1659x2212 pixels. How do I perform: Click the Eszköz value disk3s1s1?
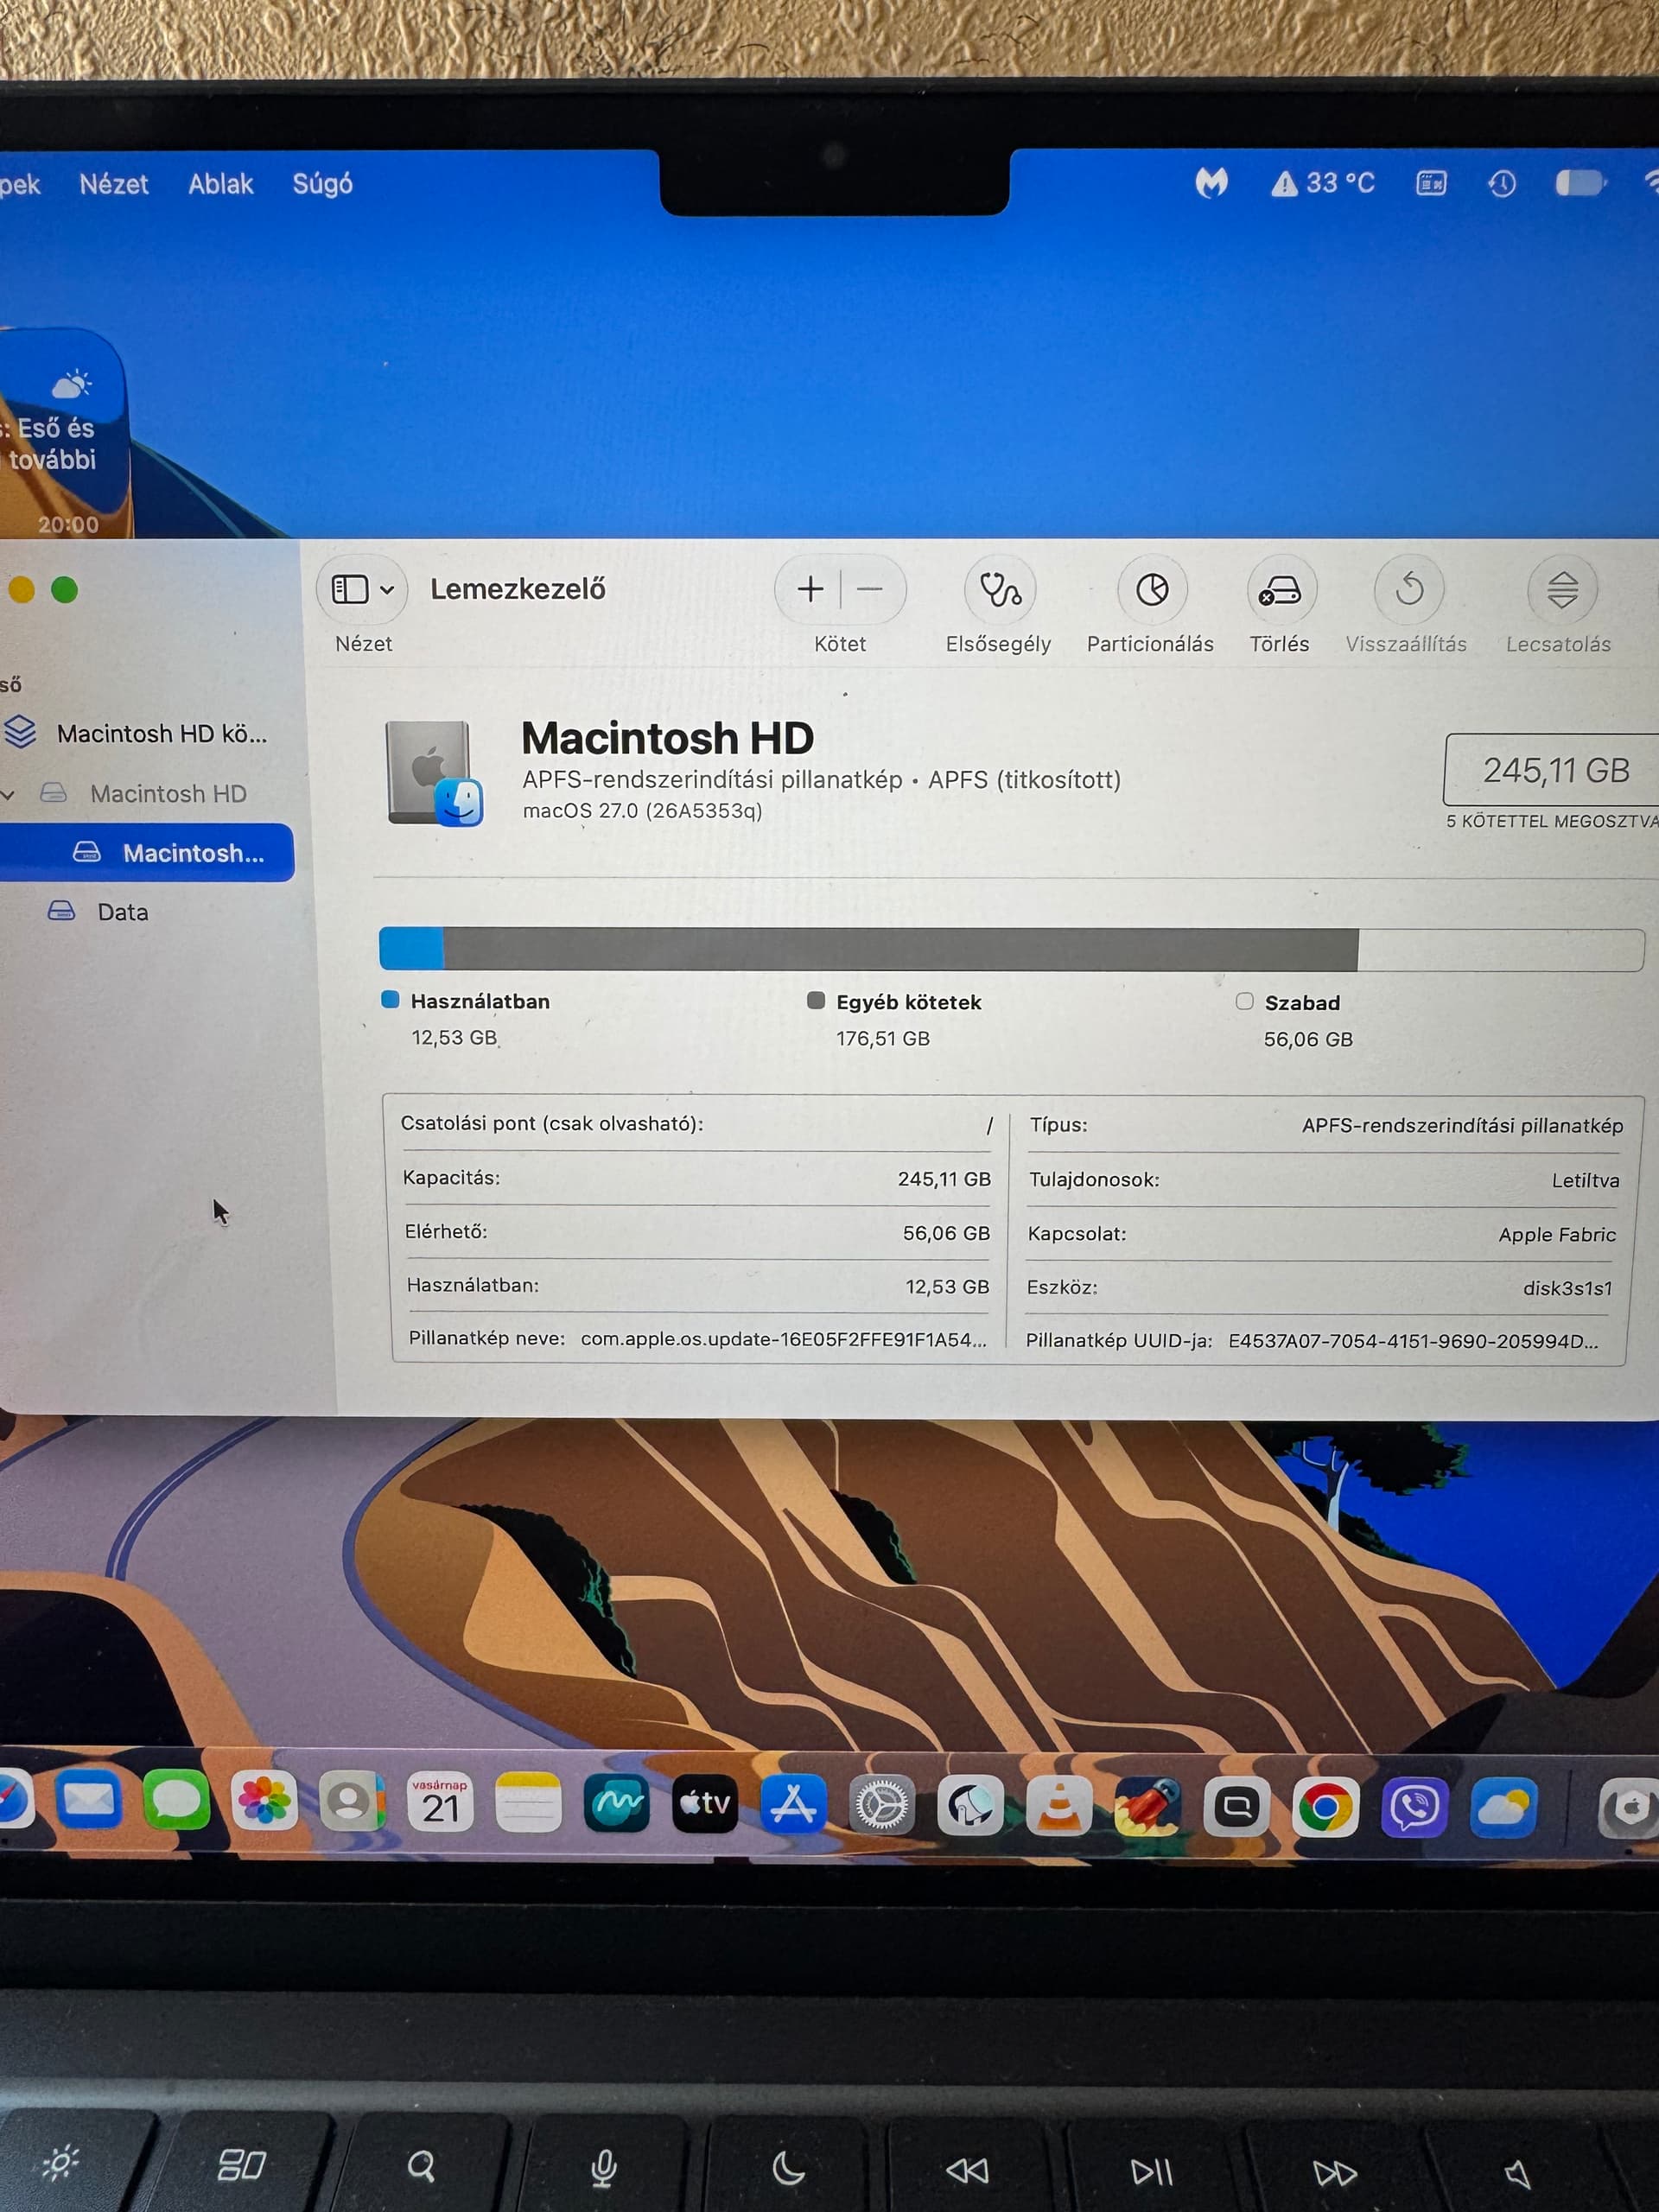click(x=1567, y=1288)
